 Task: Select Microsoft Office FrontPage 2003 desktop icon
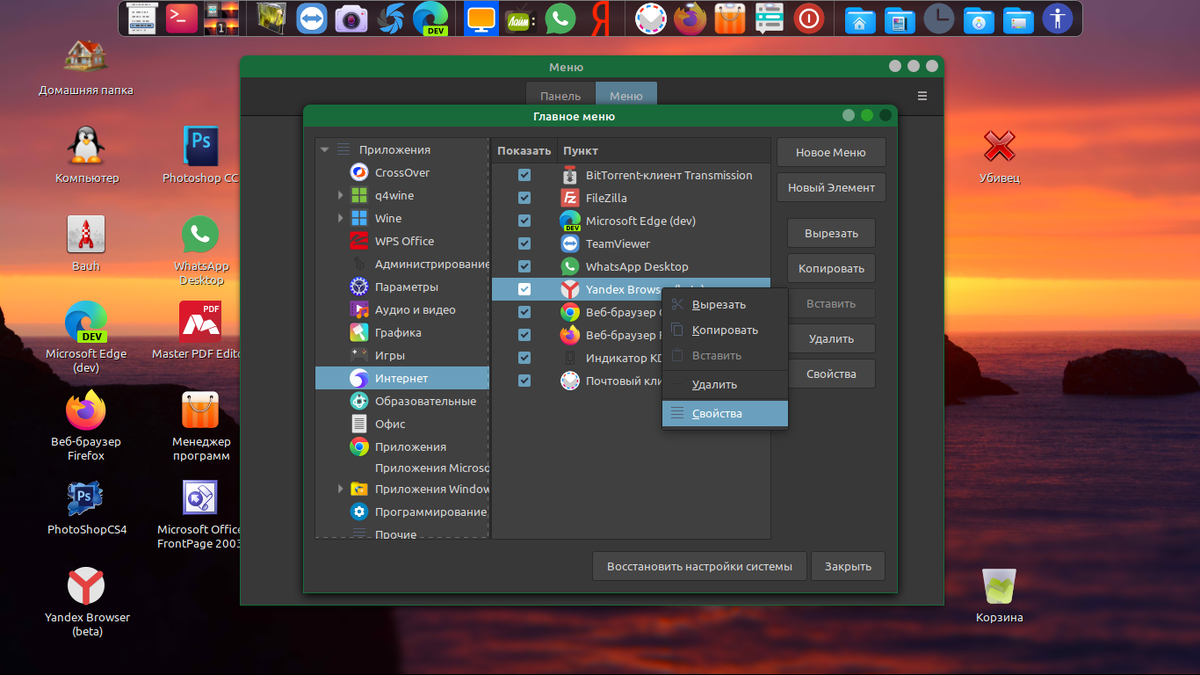click(x=199, y=515)
